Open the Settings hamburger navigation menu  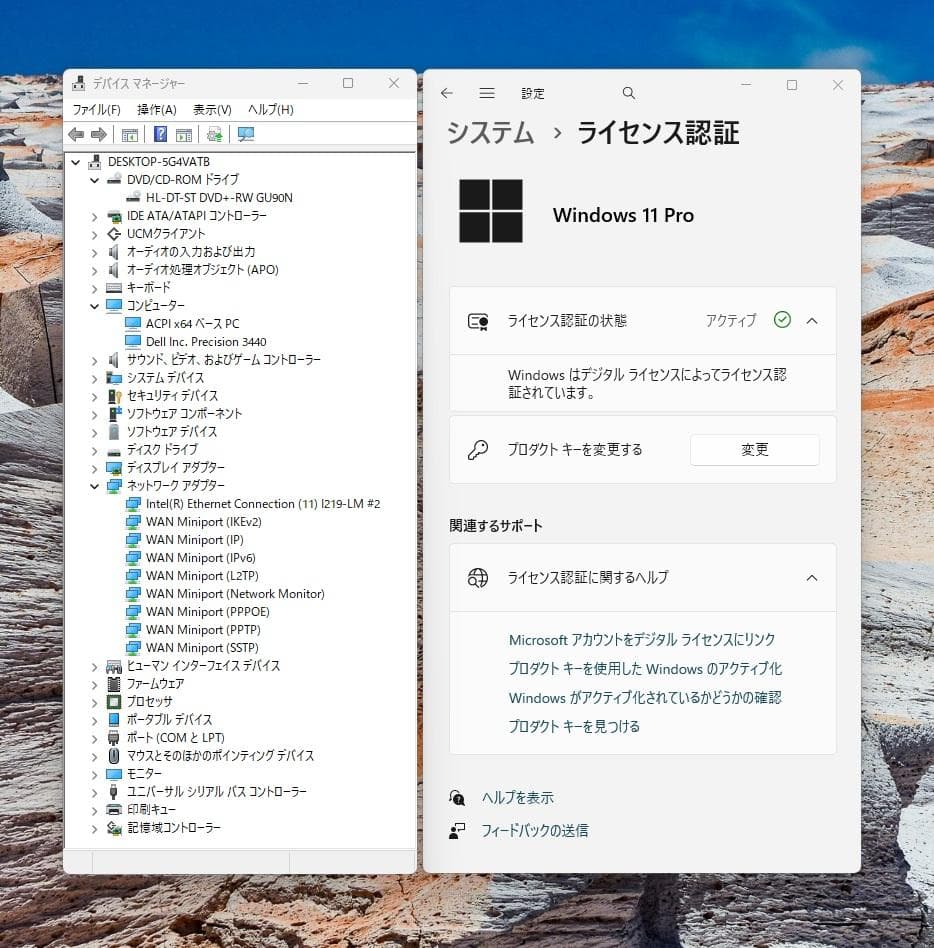pyautogui.click(x=487, y=93)
